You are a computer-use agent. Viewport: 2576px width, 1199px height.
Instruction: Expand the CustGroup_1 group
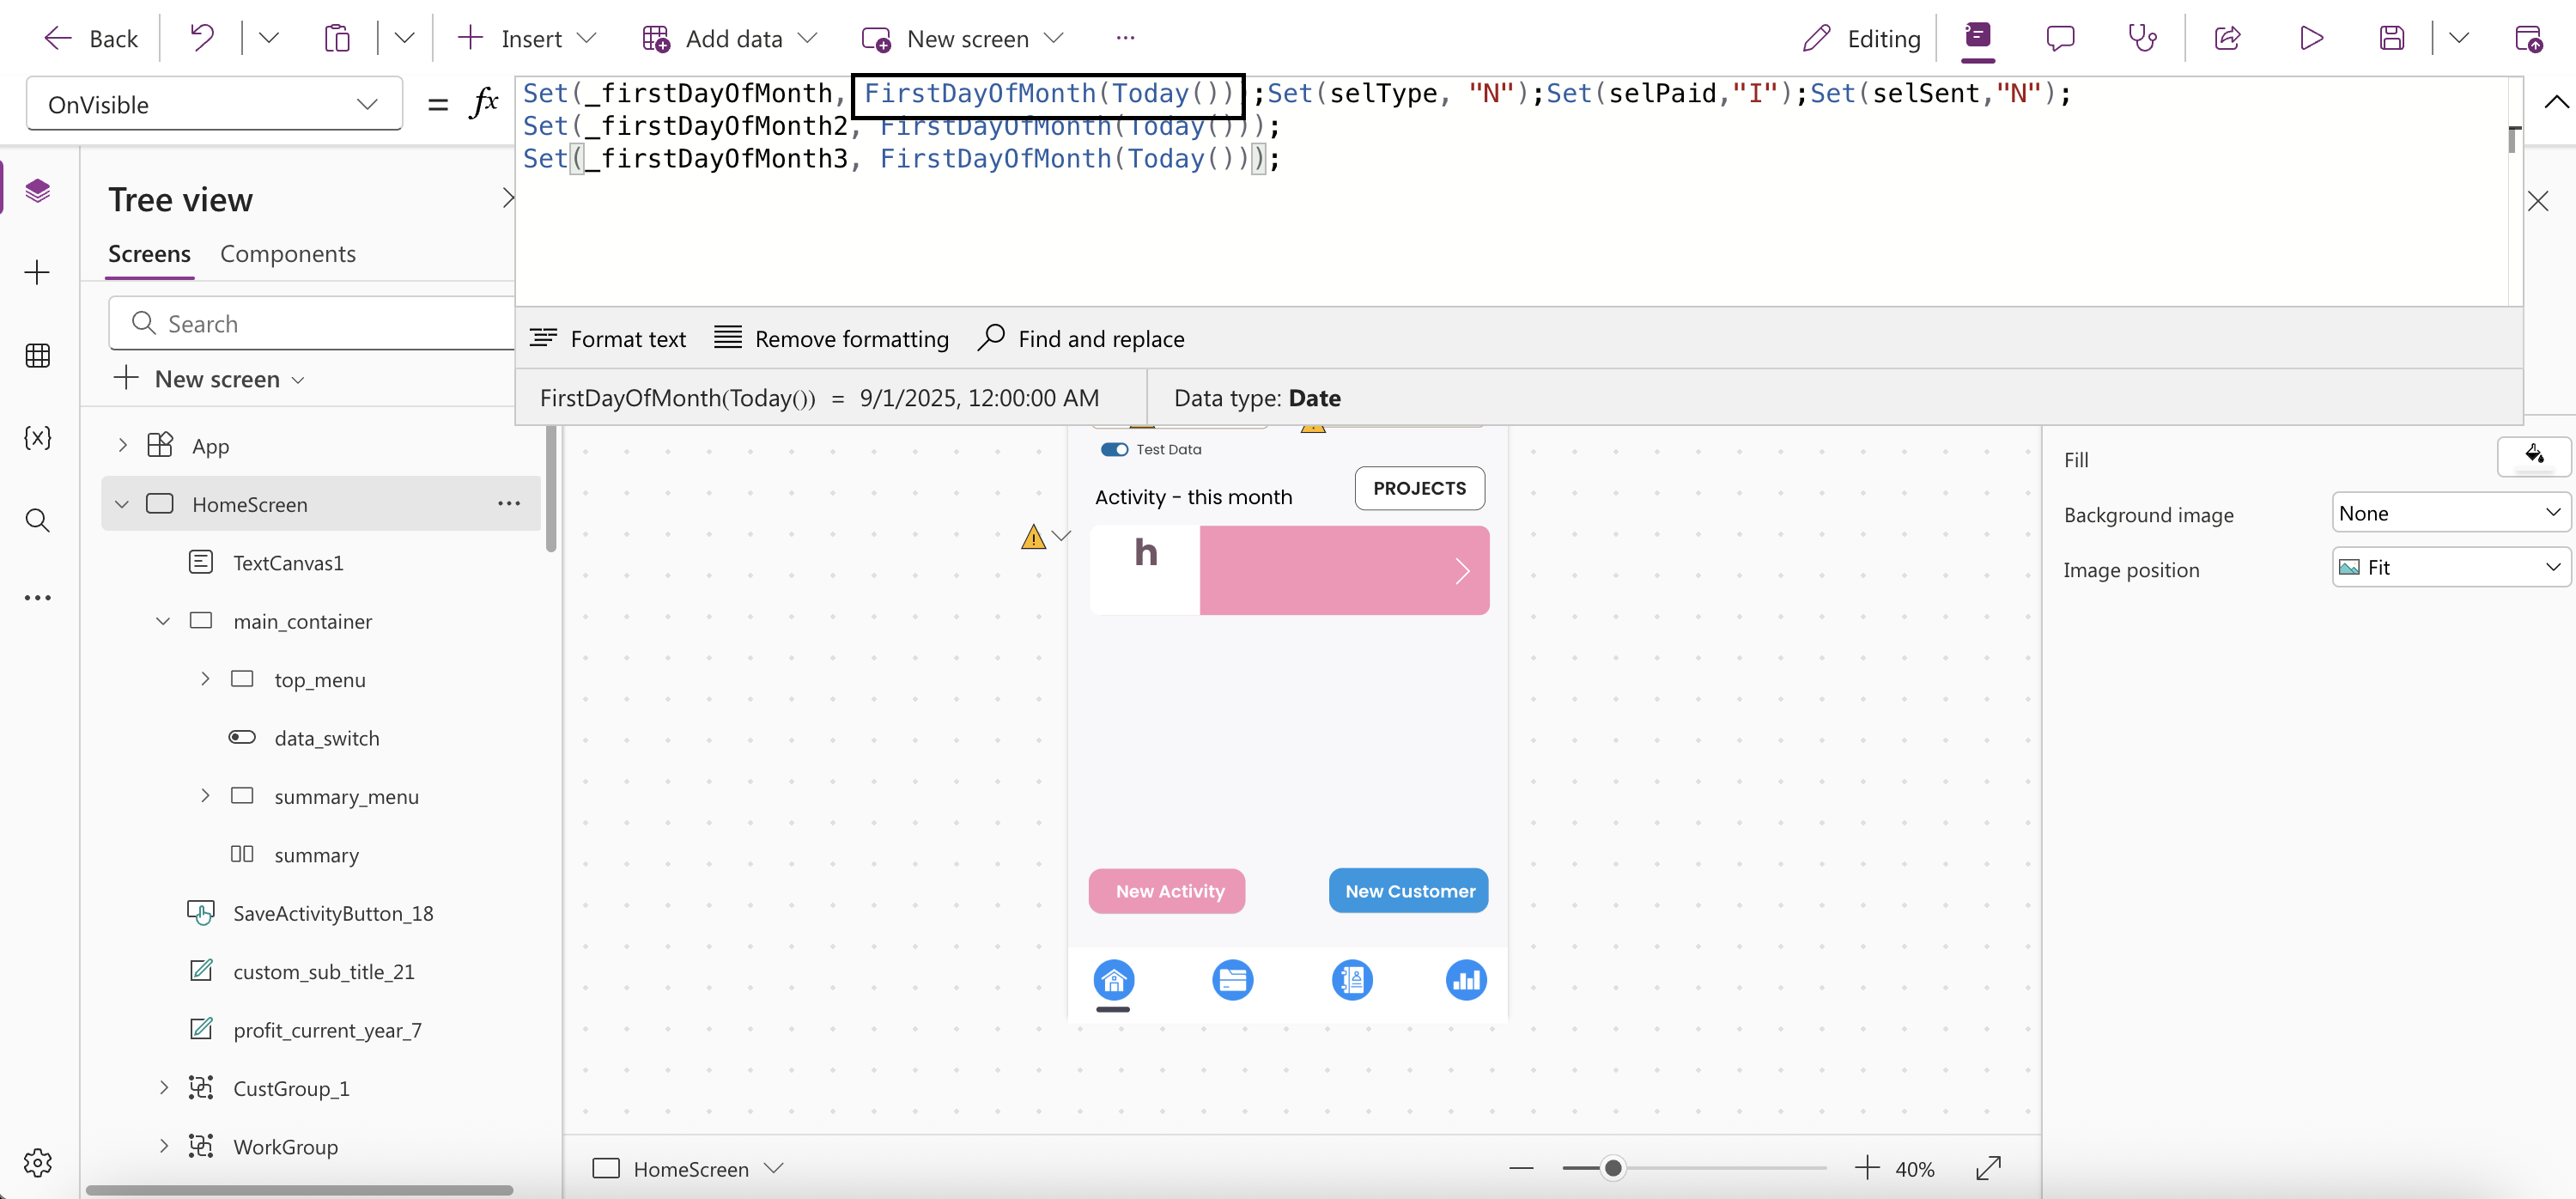point(164,1088)
